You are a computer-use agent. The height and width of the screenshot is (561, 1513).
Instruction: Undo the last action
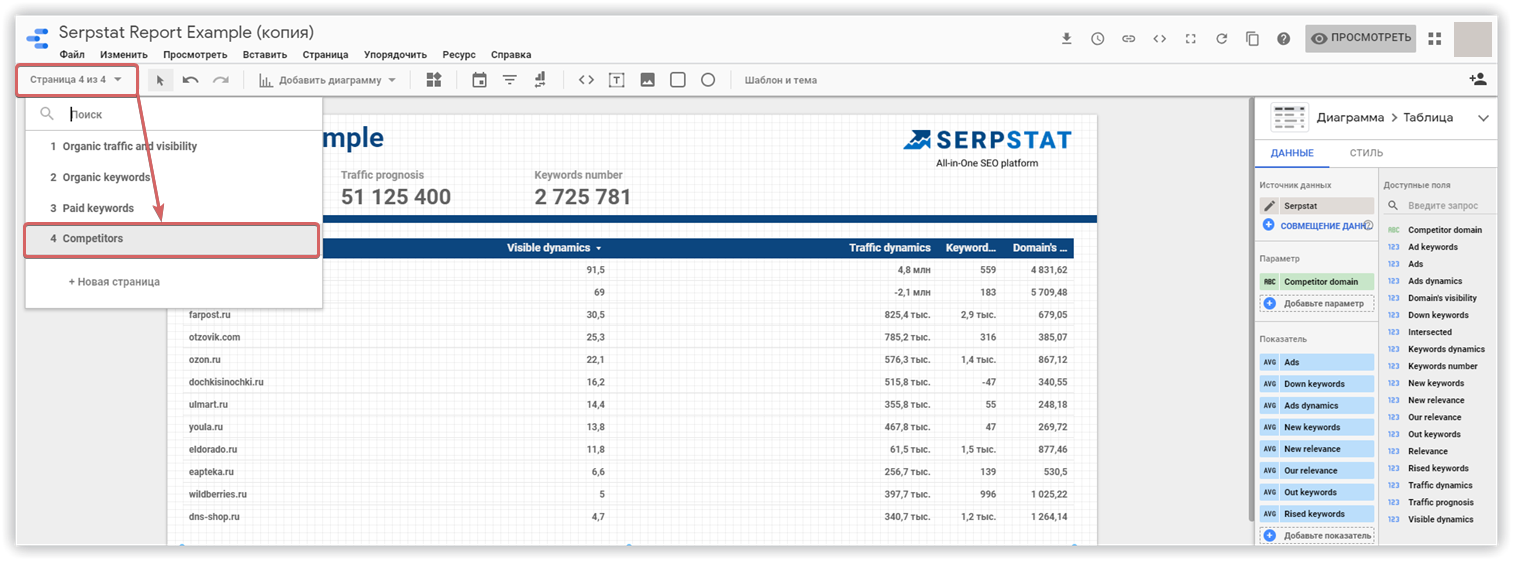click(x=190, y=80)
